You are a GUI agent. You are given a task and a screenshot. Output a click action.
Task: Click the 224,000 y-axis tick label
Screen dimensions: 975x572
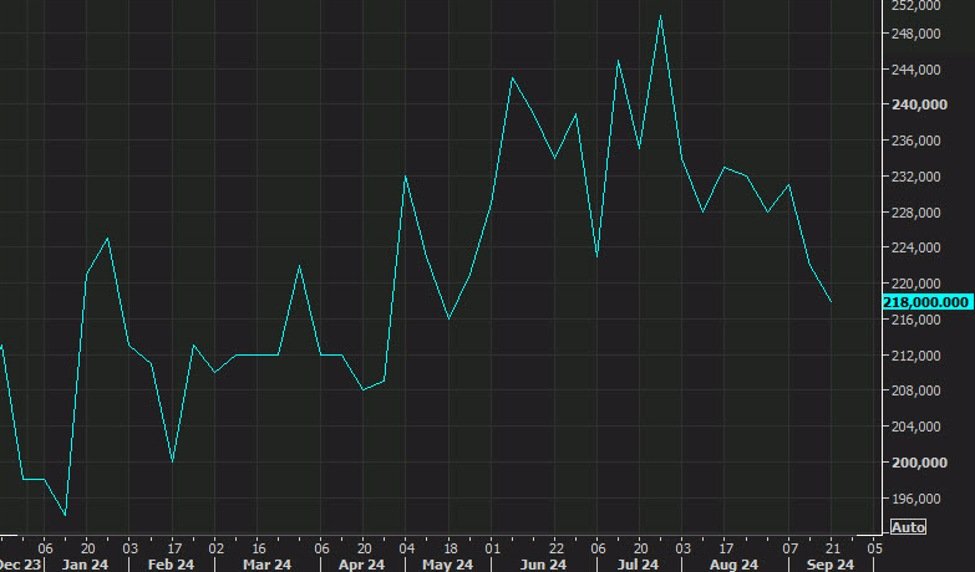coord(919,248)
